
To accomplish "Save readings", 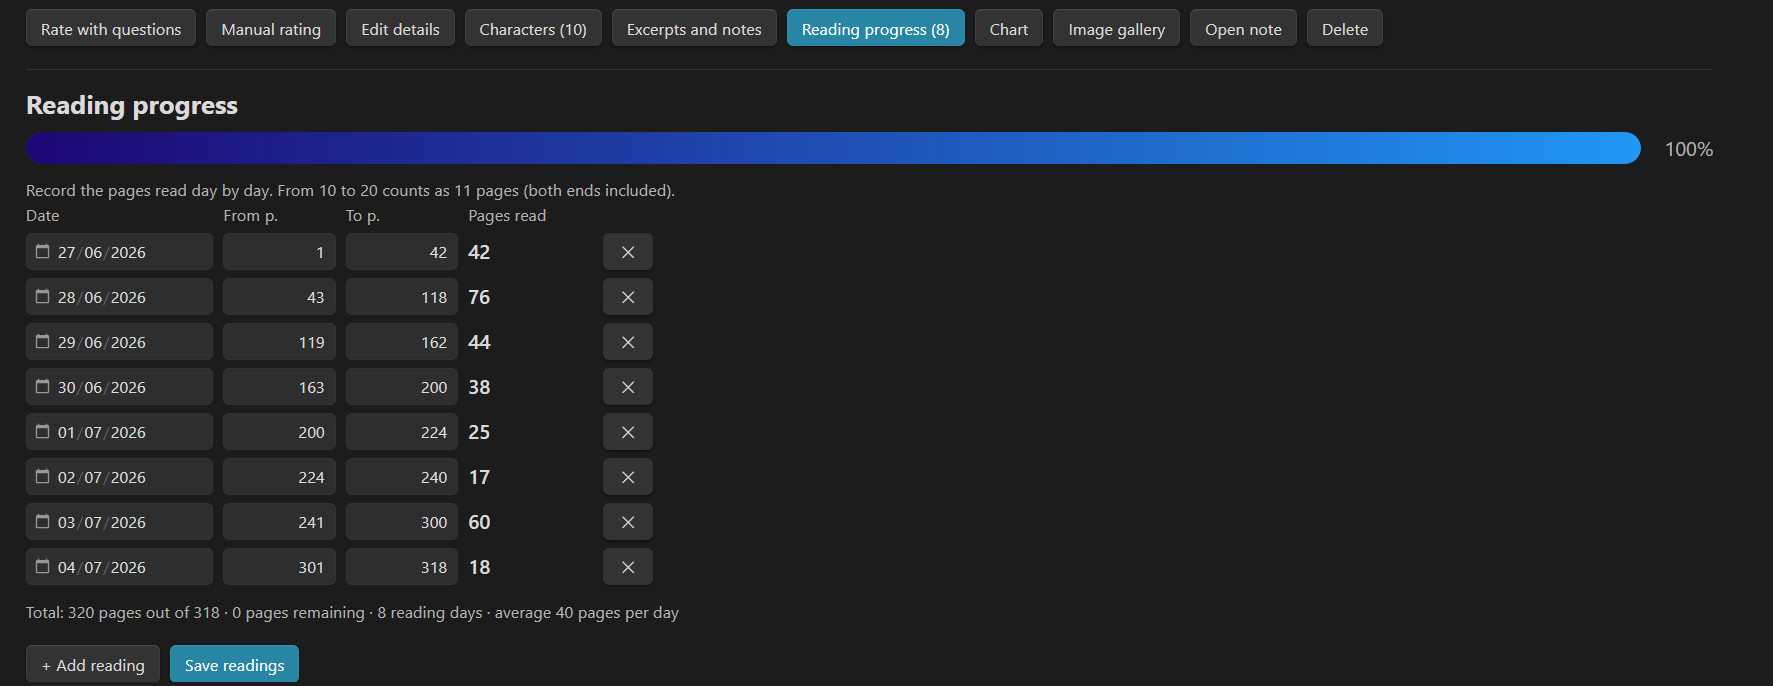I will [234, 665].
